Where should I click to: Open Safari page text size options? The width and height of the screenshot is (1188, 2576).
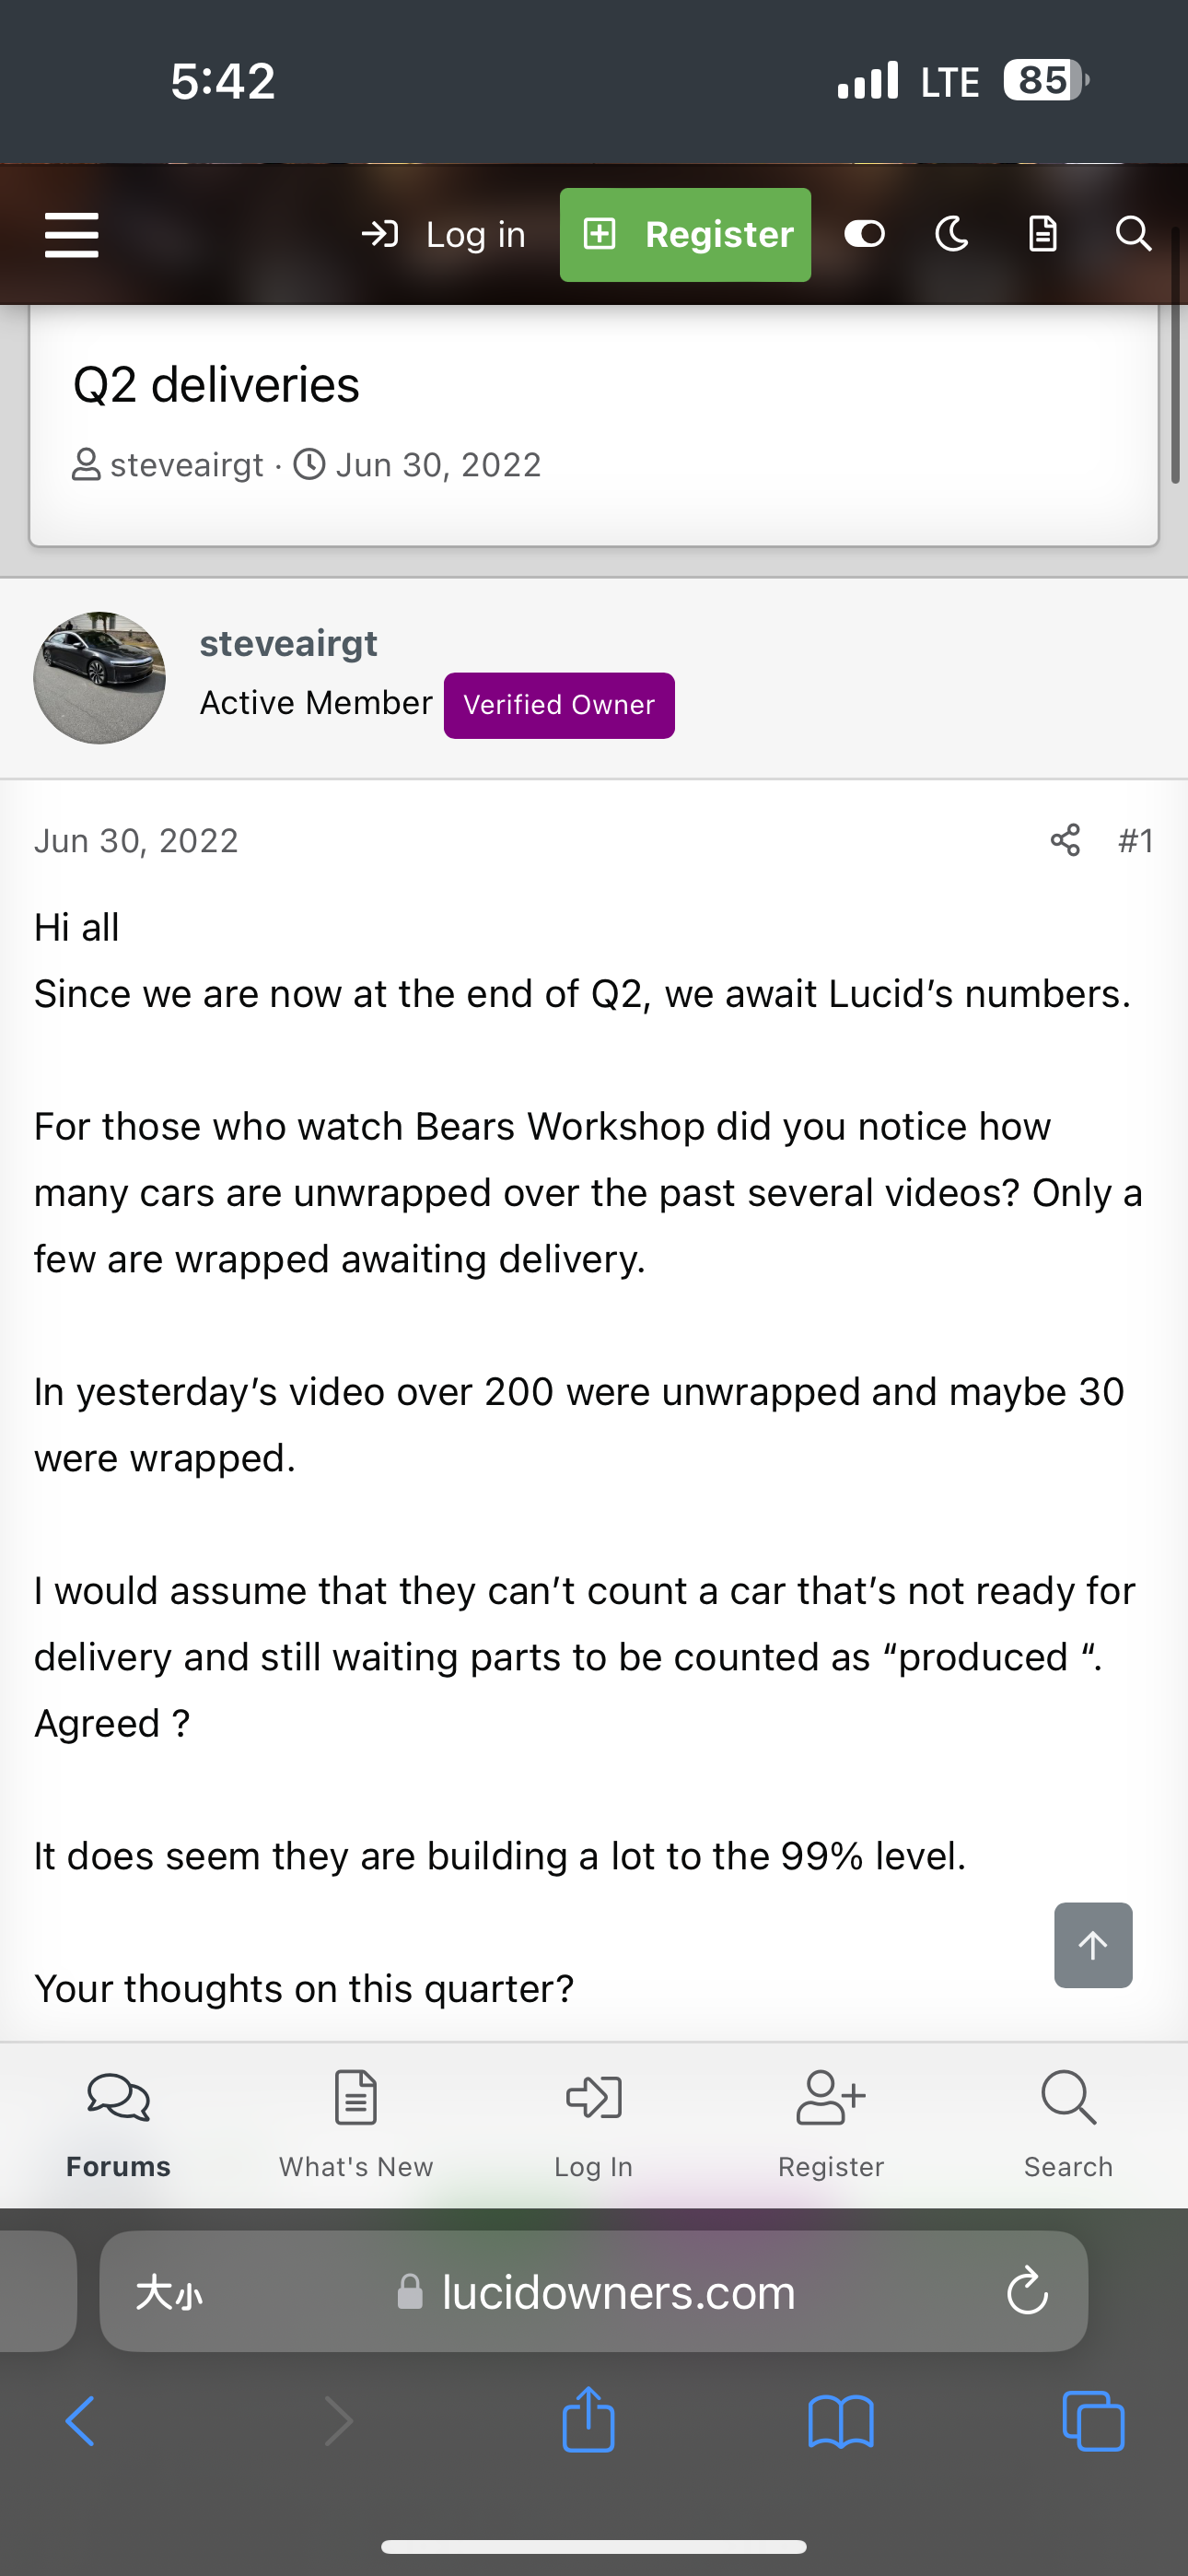coord(170,2292)
